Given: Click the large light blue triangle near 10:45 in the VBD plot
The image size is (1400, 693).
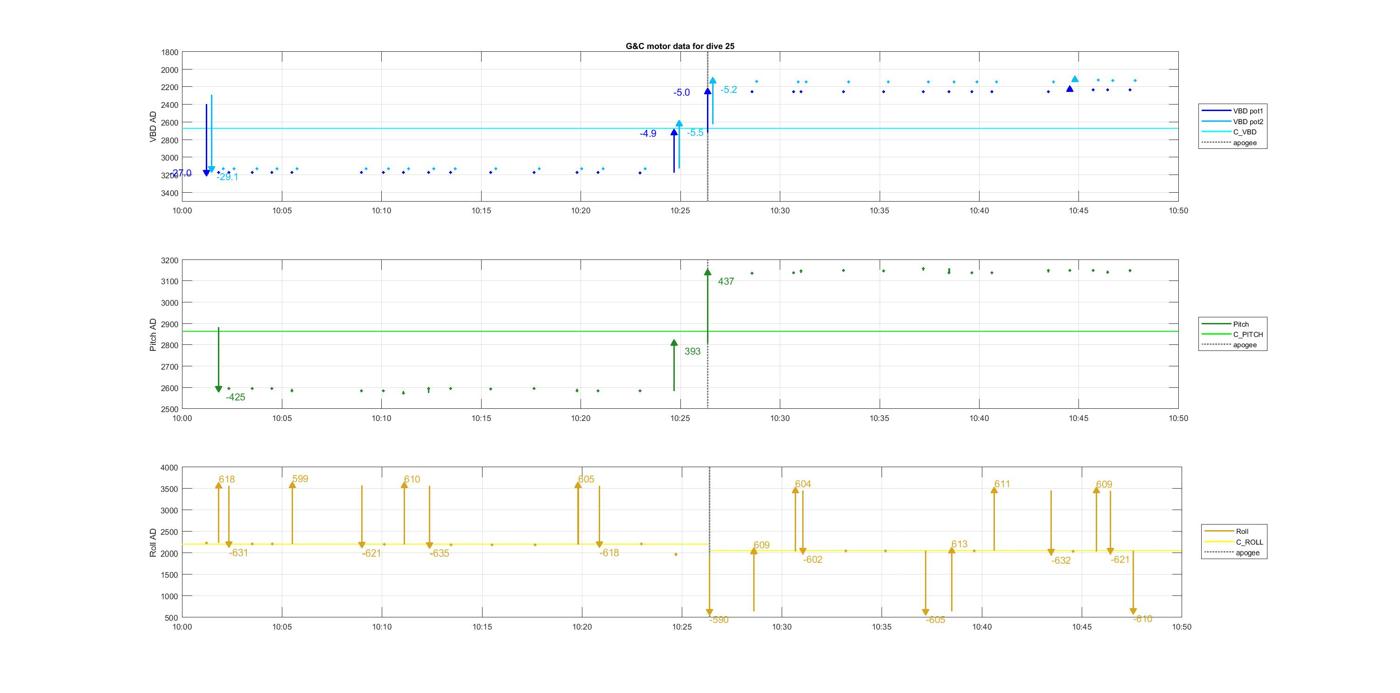Looking at the screenshot, I should [x=1075, y=79].
